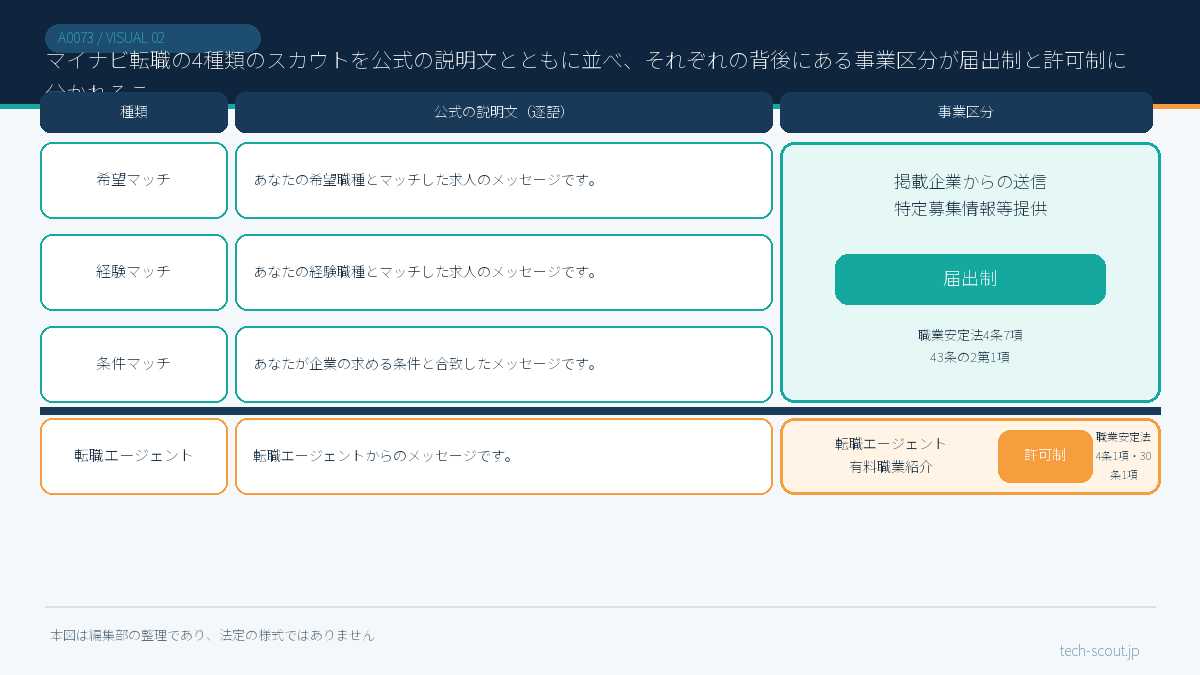Click the 43条の2第1項 citation
Screen dimensions: 1200x675
click(x=970, y=357)
